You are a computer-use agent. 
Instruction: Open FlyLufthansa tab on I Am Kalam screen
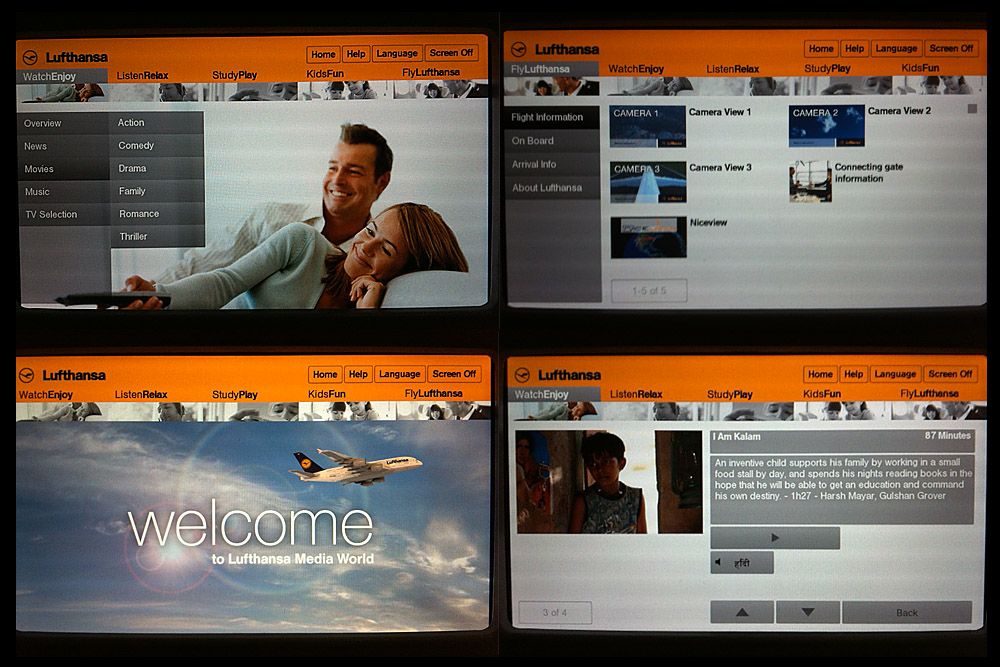click(x=929, y=393)
